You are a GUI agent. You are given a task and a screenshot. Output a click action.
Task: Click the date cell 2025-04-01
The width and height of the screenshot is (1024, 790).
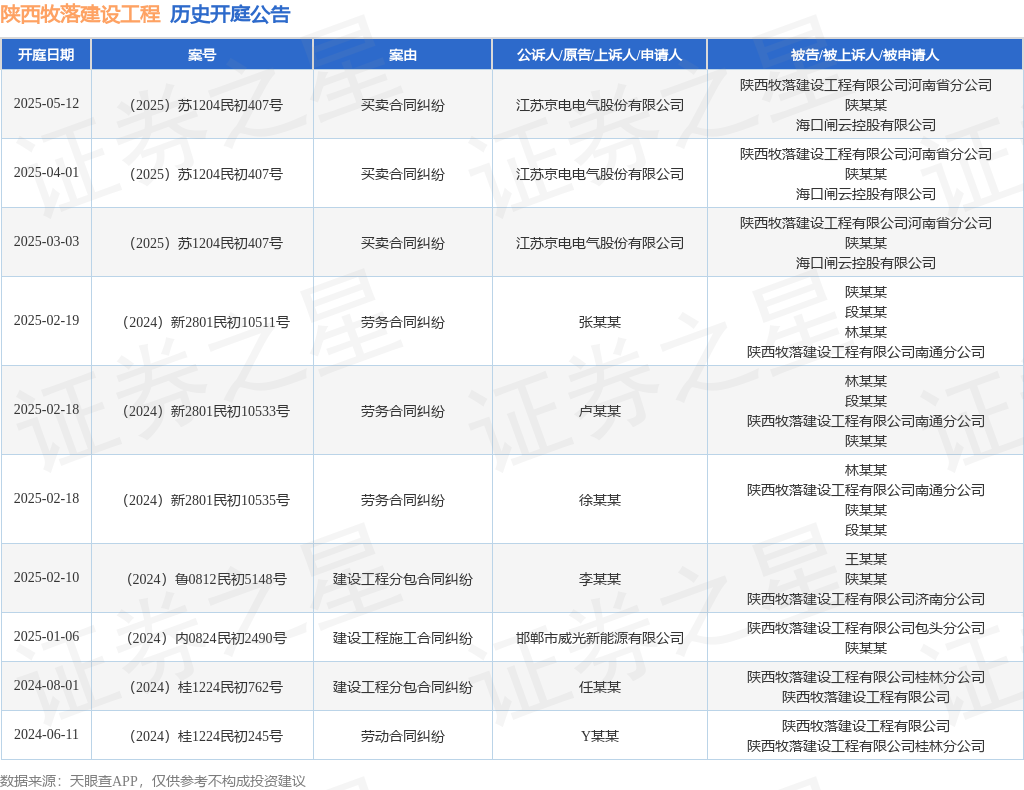coord(46,173)
